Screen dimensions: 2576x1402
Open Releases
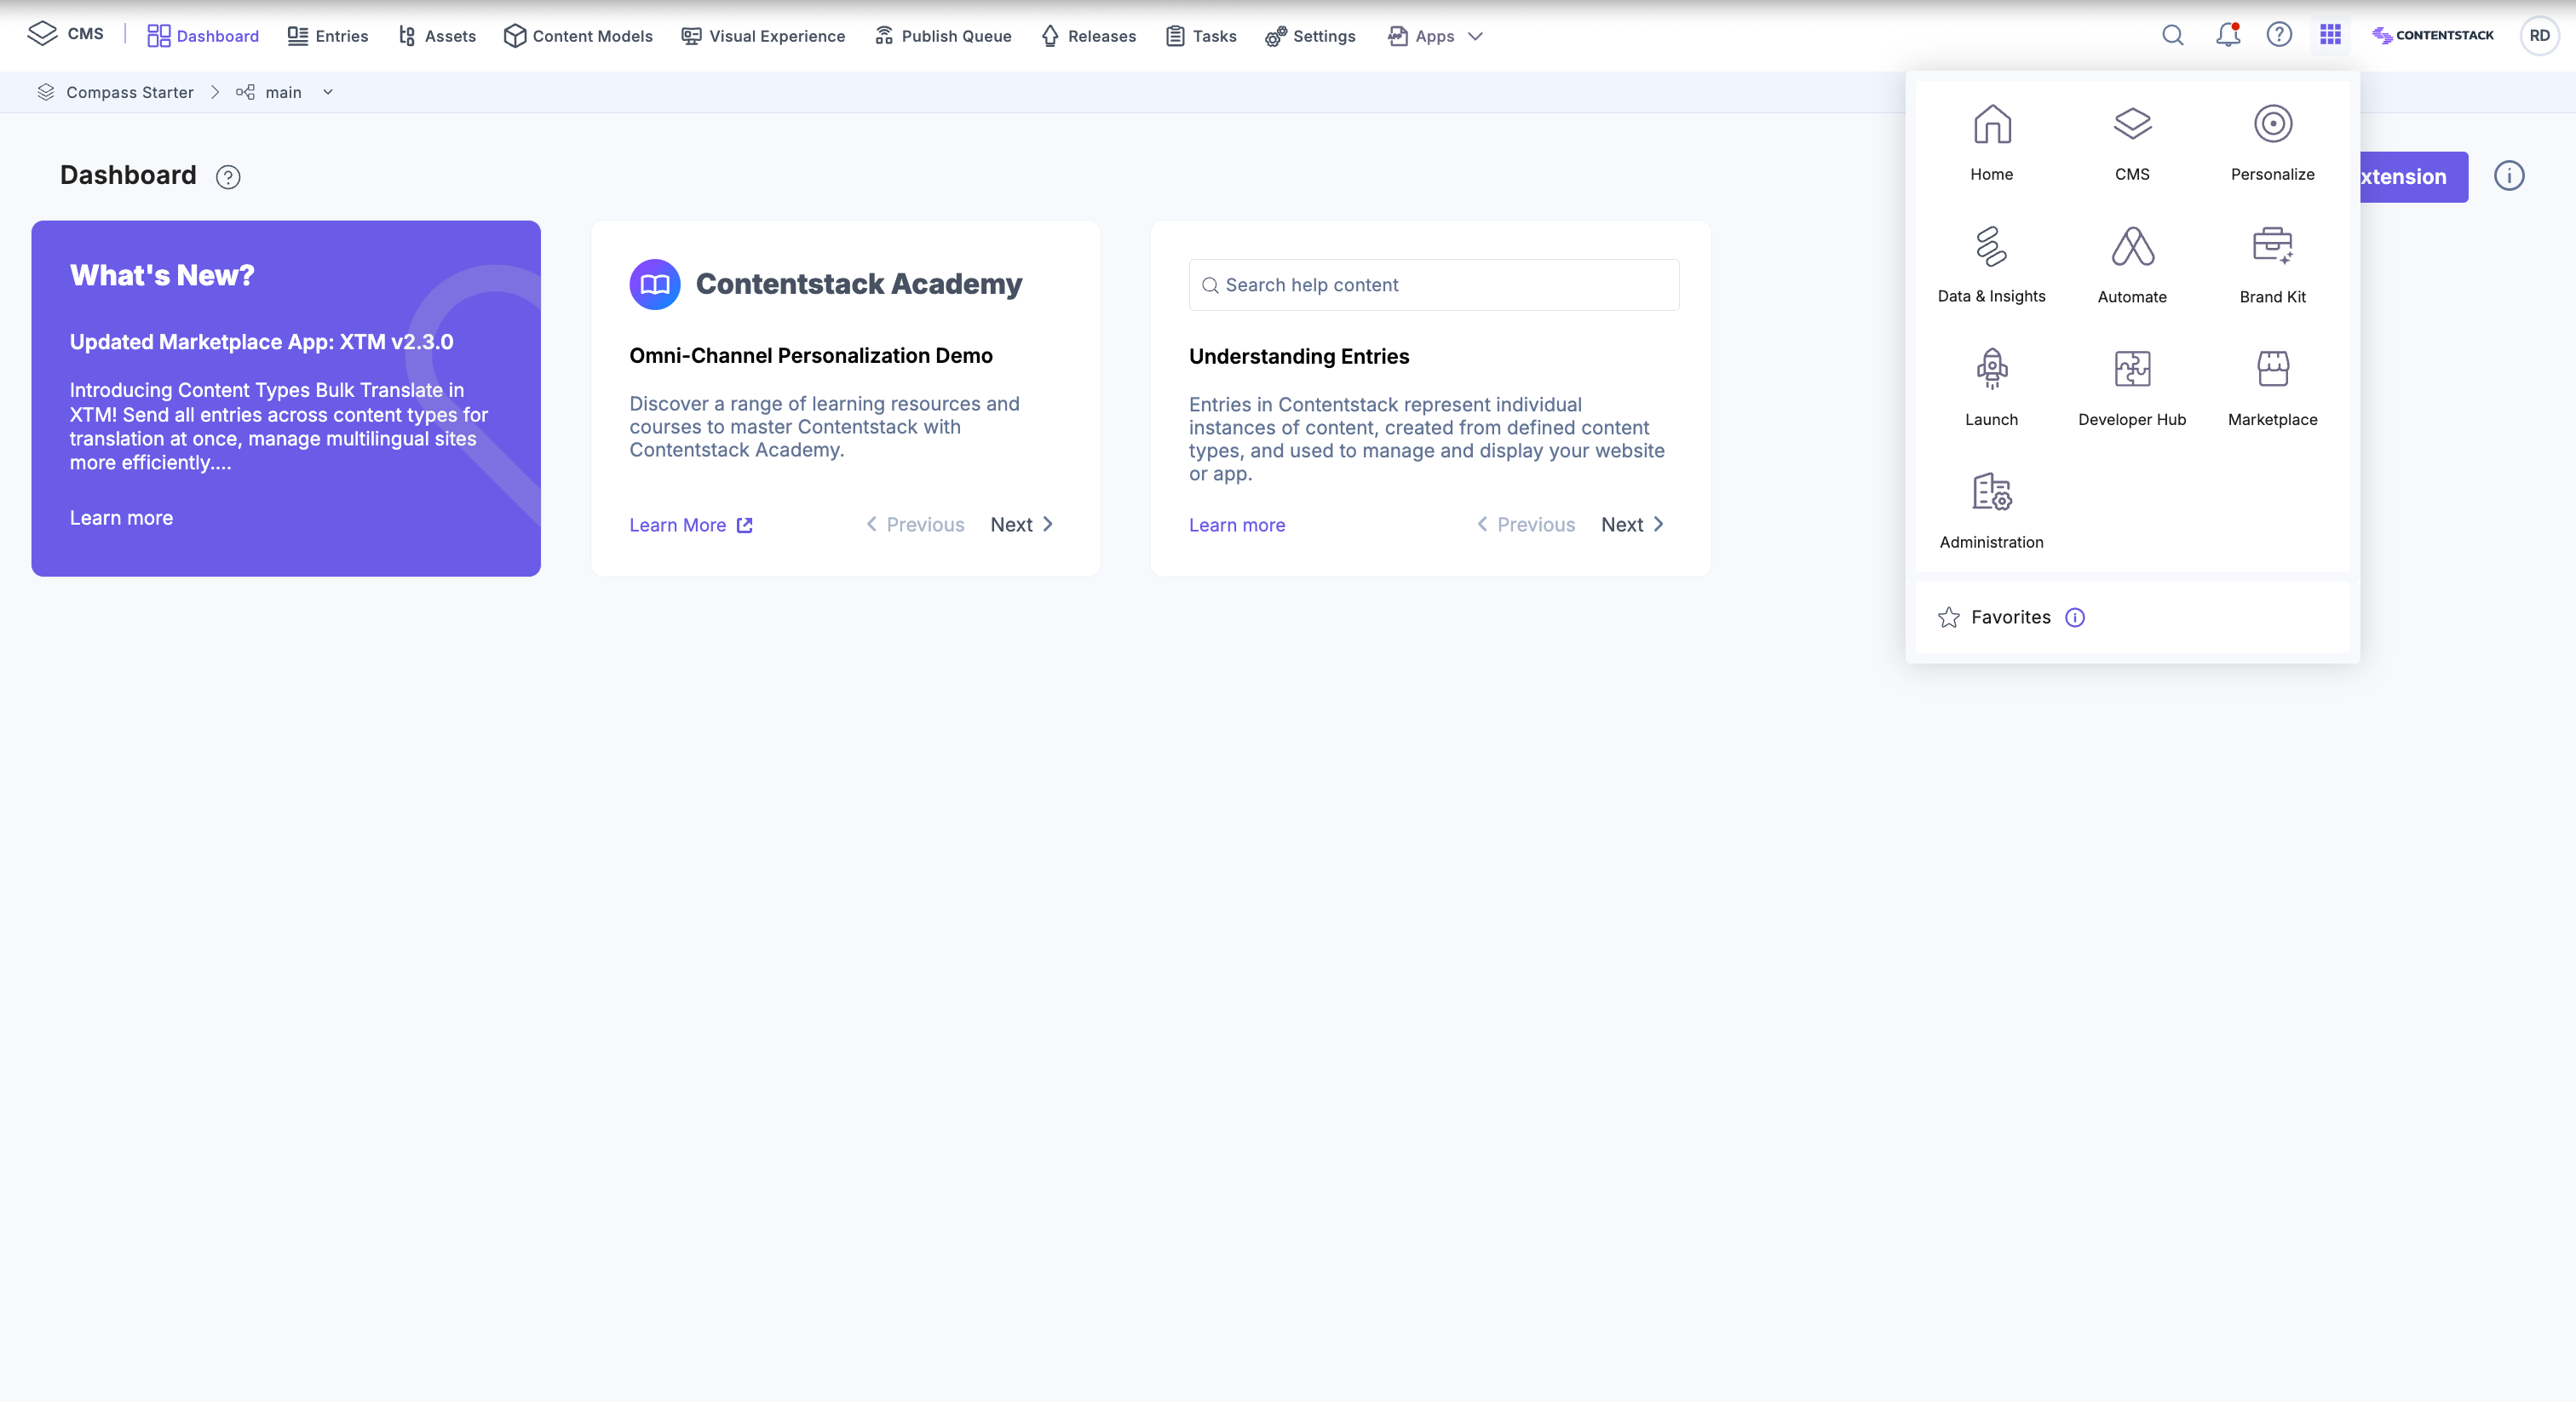[x=1088, y=36]
